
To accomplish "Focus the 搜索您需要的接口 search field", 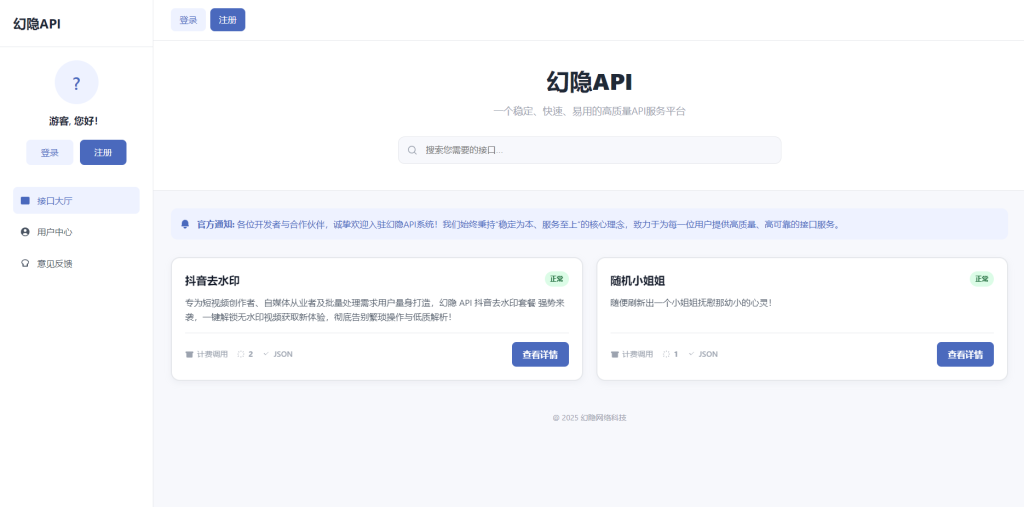I will [x=590, y=150].
